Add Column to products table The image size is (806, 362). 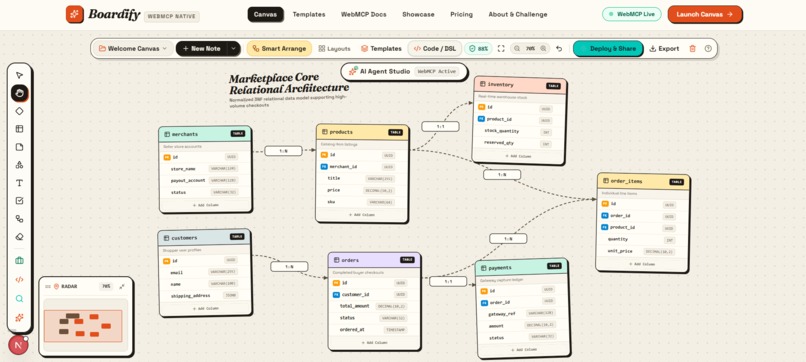coord(362,214)
